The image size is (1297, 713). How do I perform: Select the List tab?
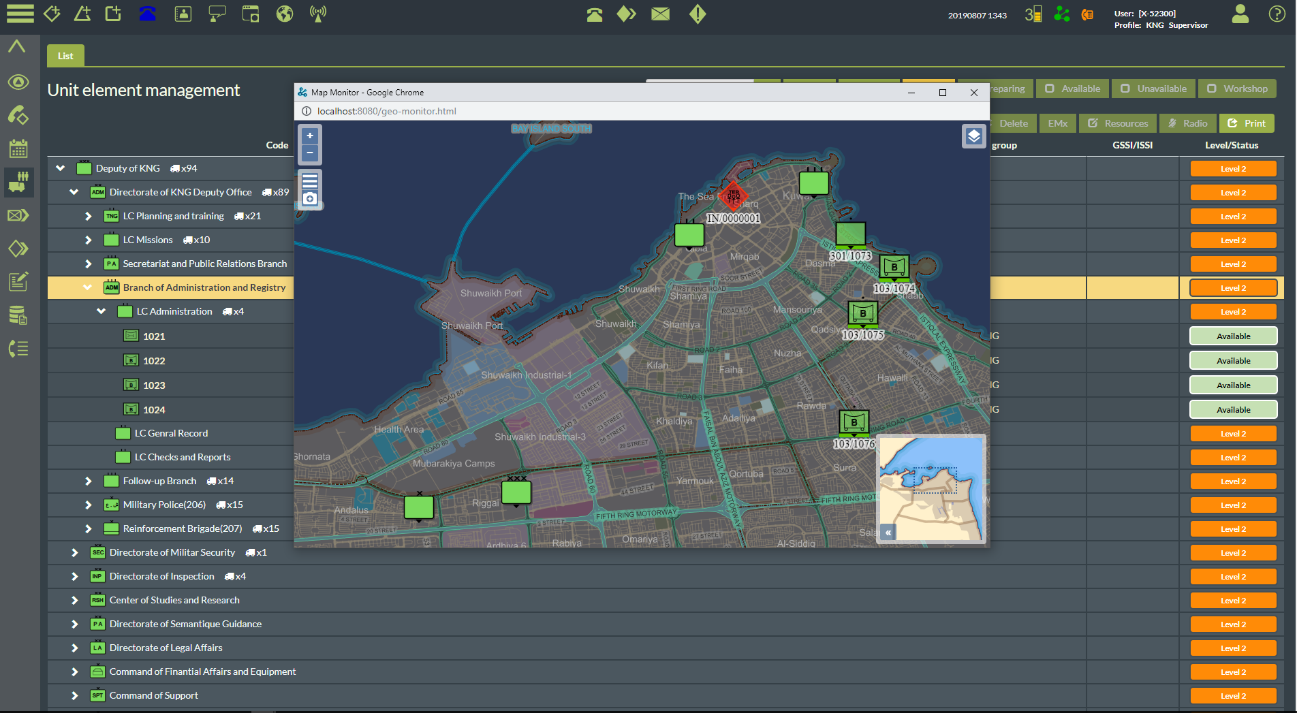pyautogui.click(x=65, y=56)
